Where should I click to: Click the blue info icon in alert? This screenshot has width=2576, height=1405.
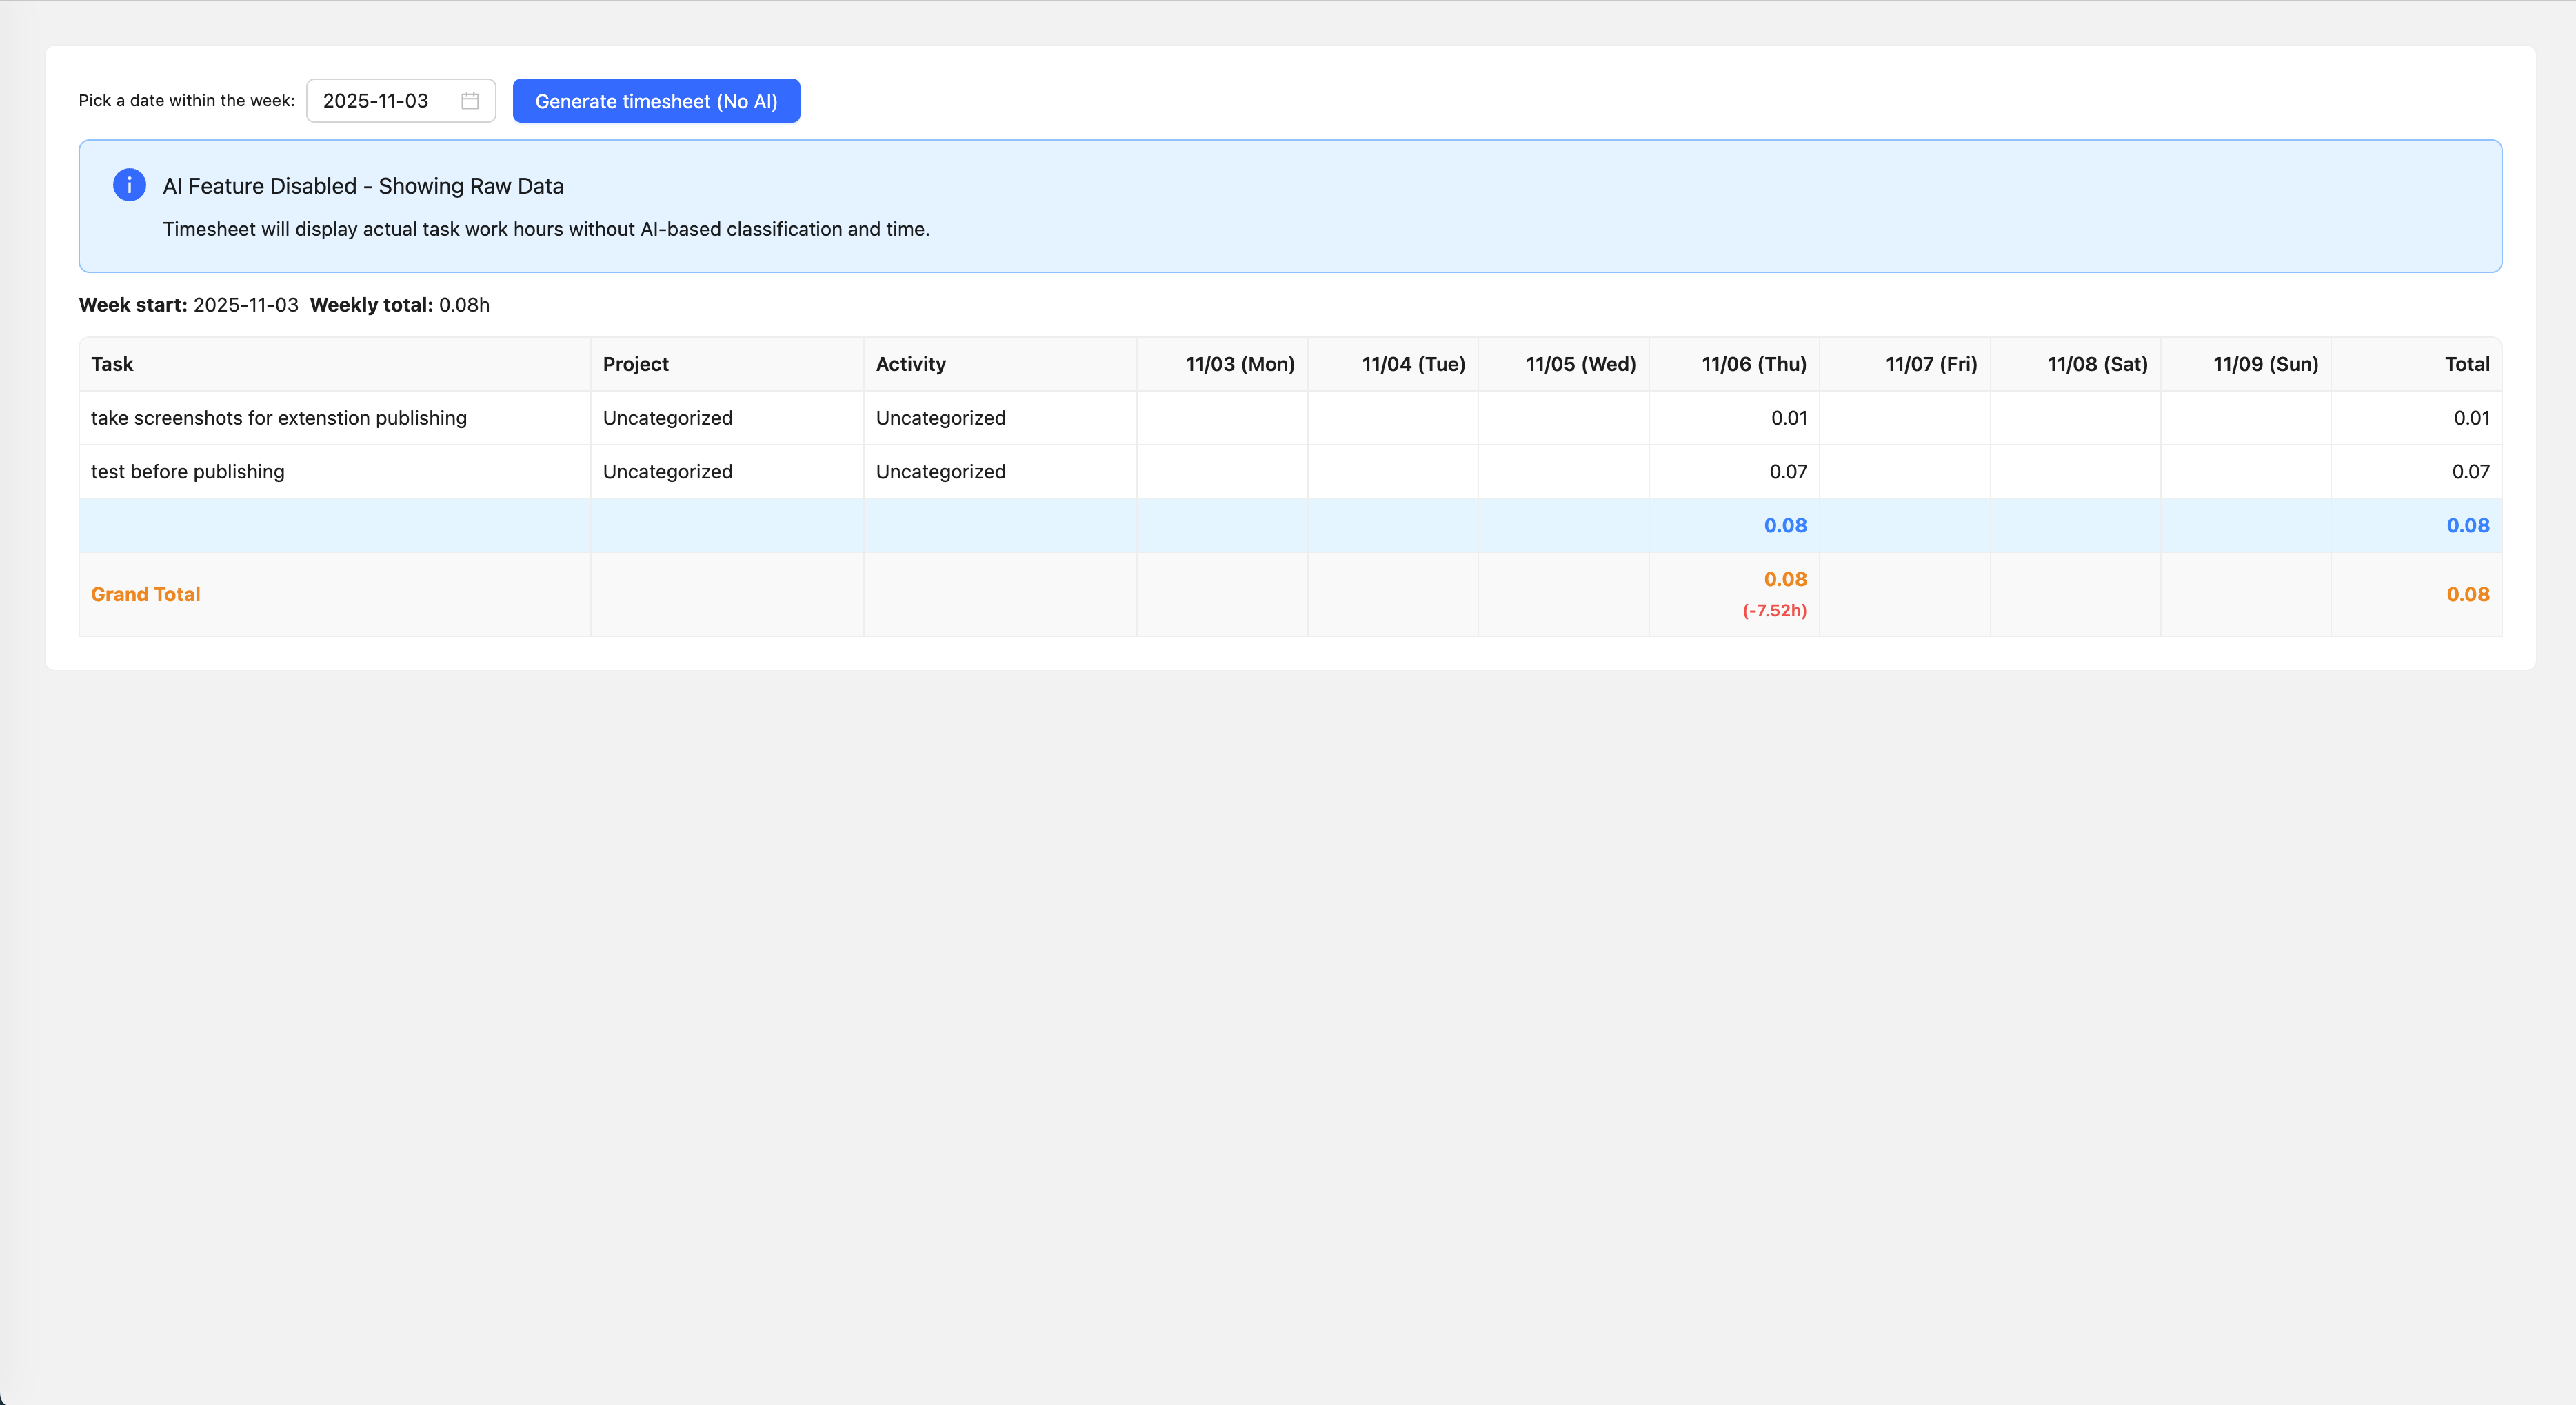pyautogui.click(x=129, y=185)
